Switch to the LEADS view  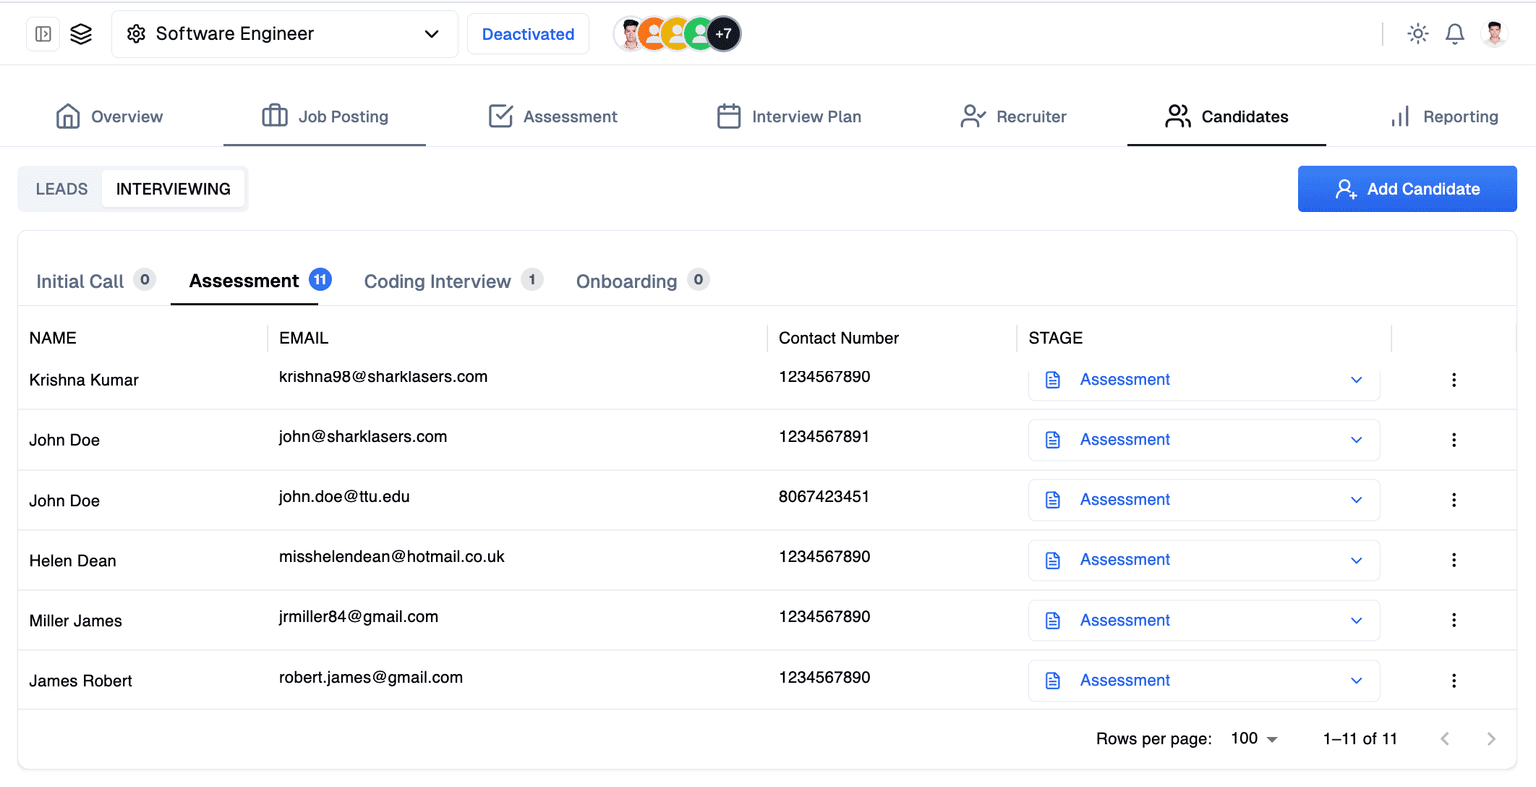62,189
